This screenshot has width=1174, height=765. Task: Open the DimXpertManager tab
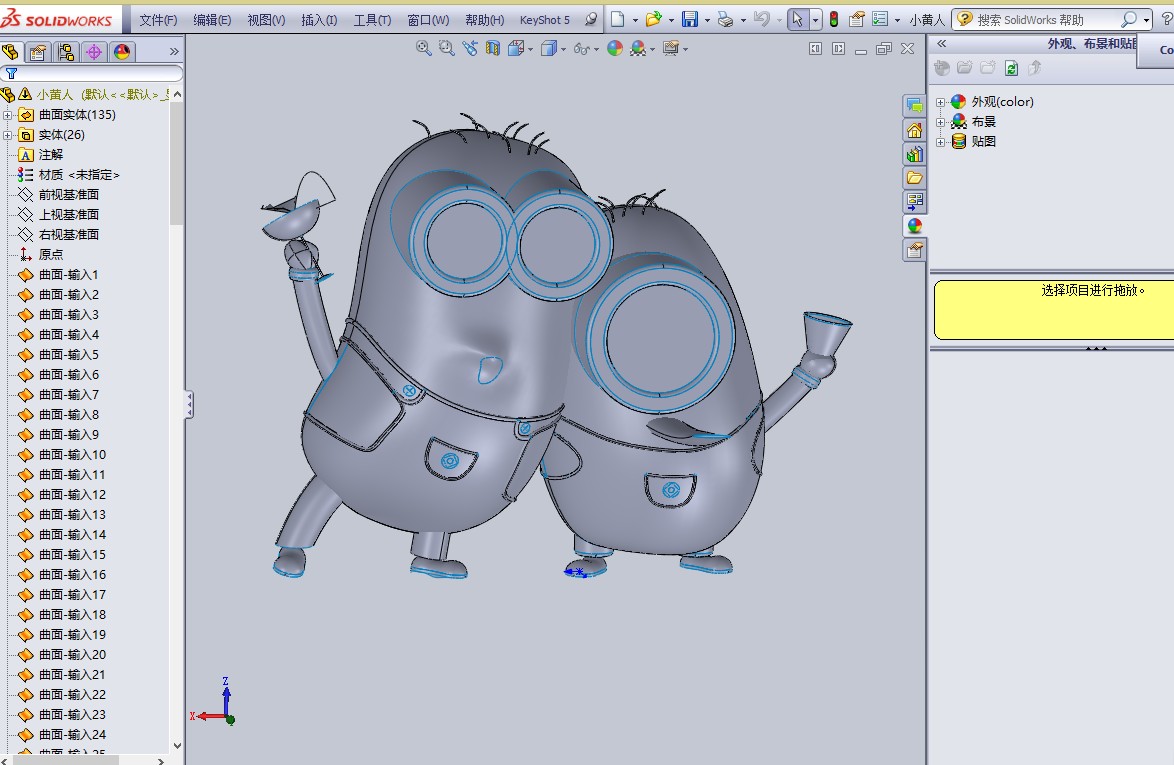coord(94,52)
